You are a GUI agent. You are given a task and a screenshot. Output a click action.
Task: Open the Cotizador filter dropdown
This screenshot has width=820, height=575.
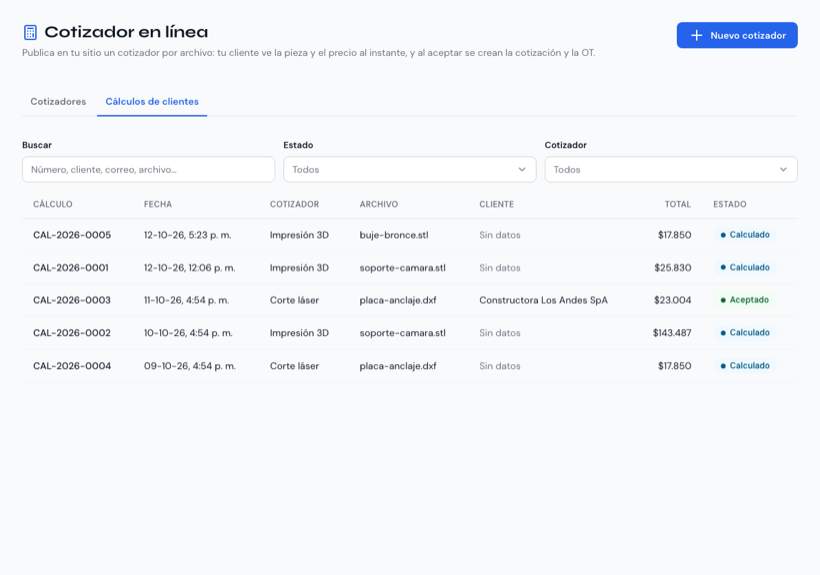(671, 169)
